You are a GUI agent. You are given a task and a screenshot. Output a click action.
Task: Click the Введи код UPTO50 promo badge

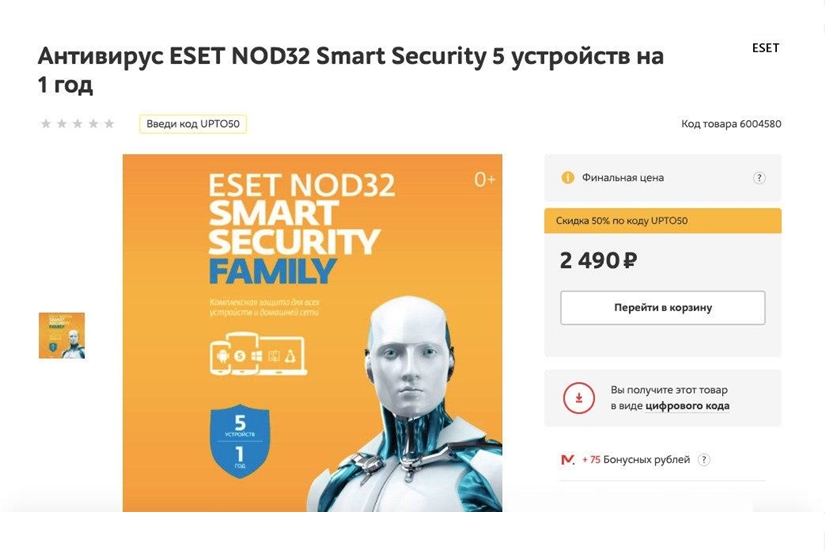(x=193, y=124)
